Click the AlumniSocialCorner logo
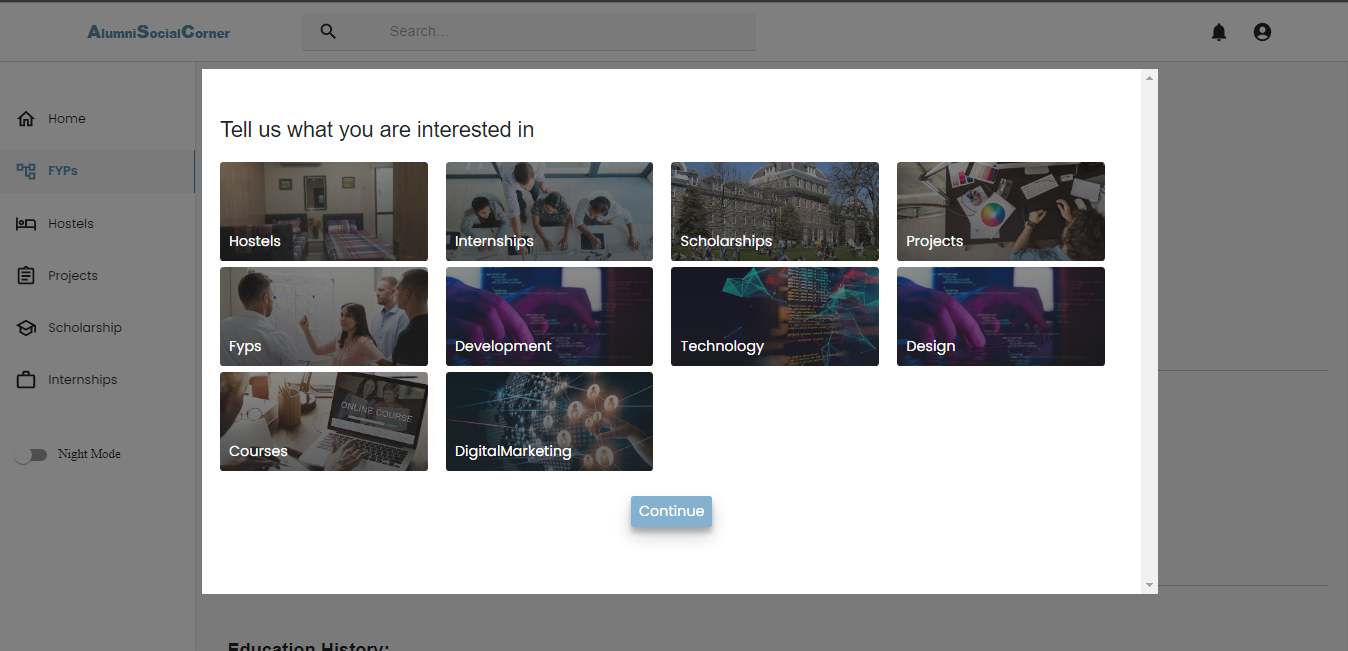This screenshot has height=651, width=1348. [x=158, y=32]
